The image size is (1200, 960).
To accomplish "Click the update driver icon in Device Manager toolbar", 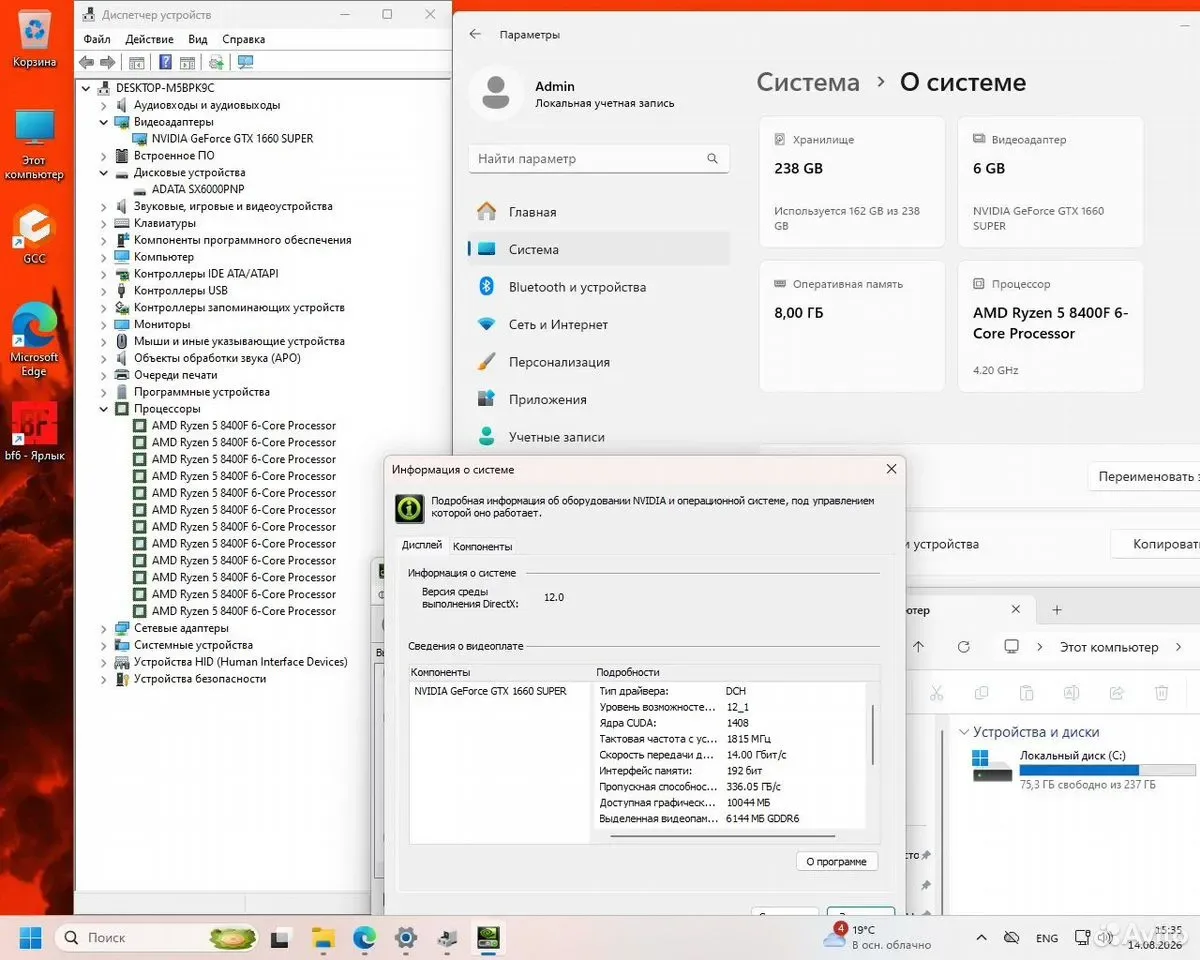I will coord(216,62).
